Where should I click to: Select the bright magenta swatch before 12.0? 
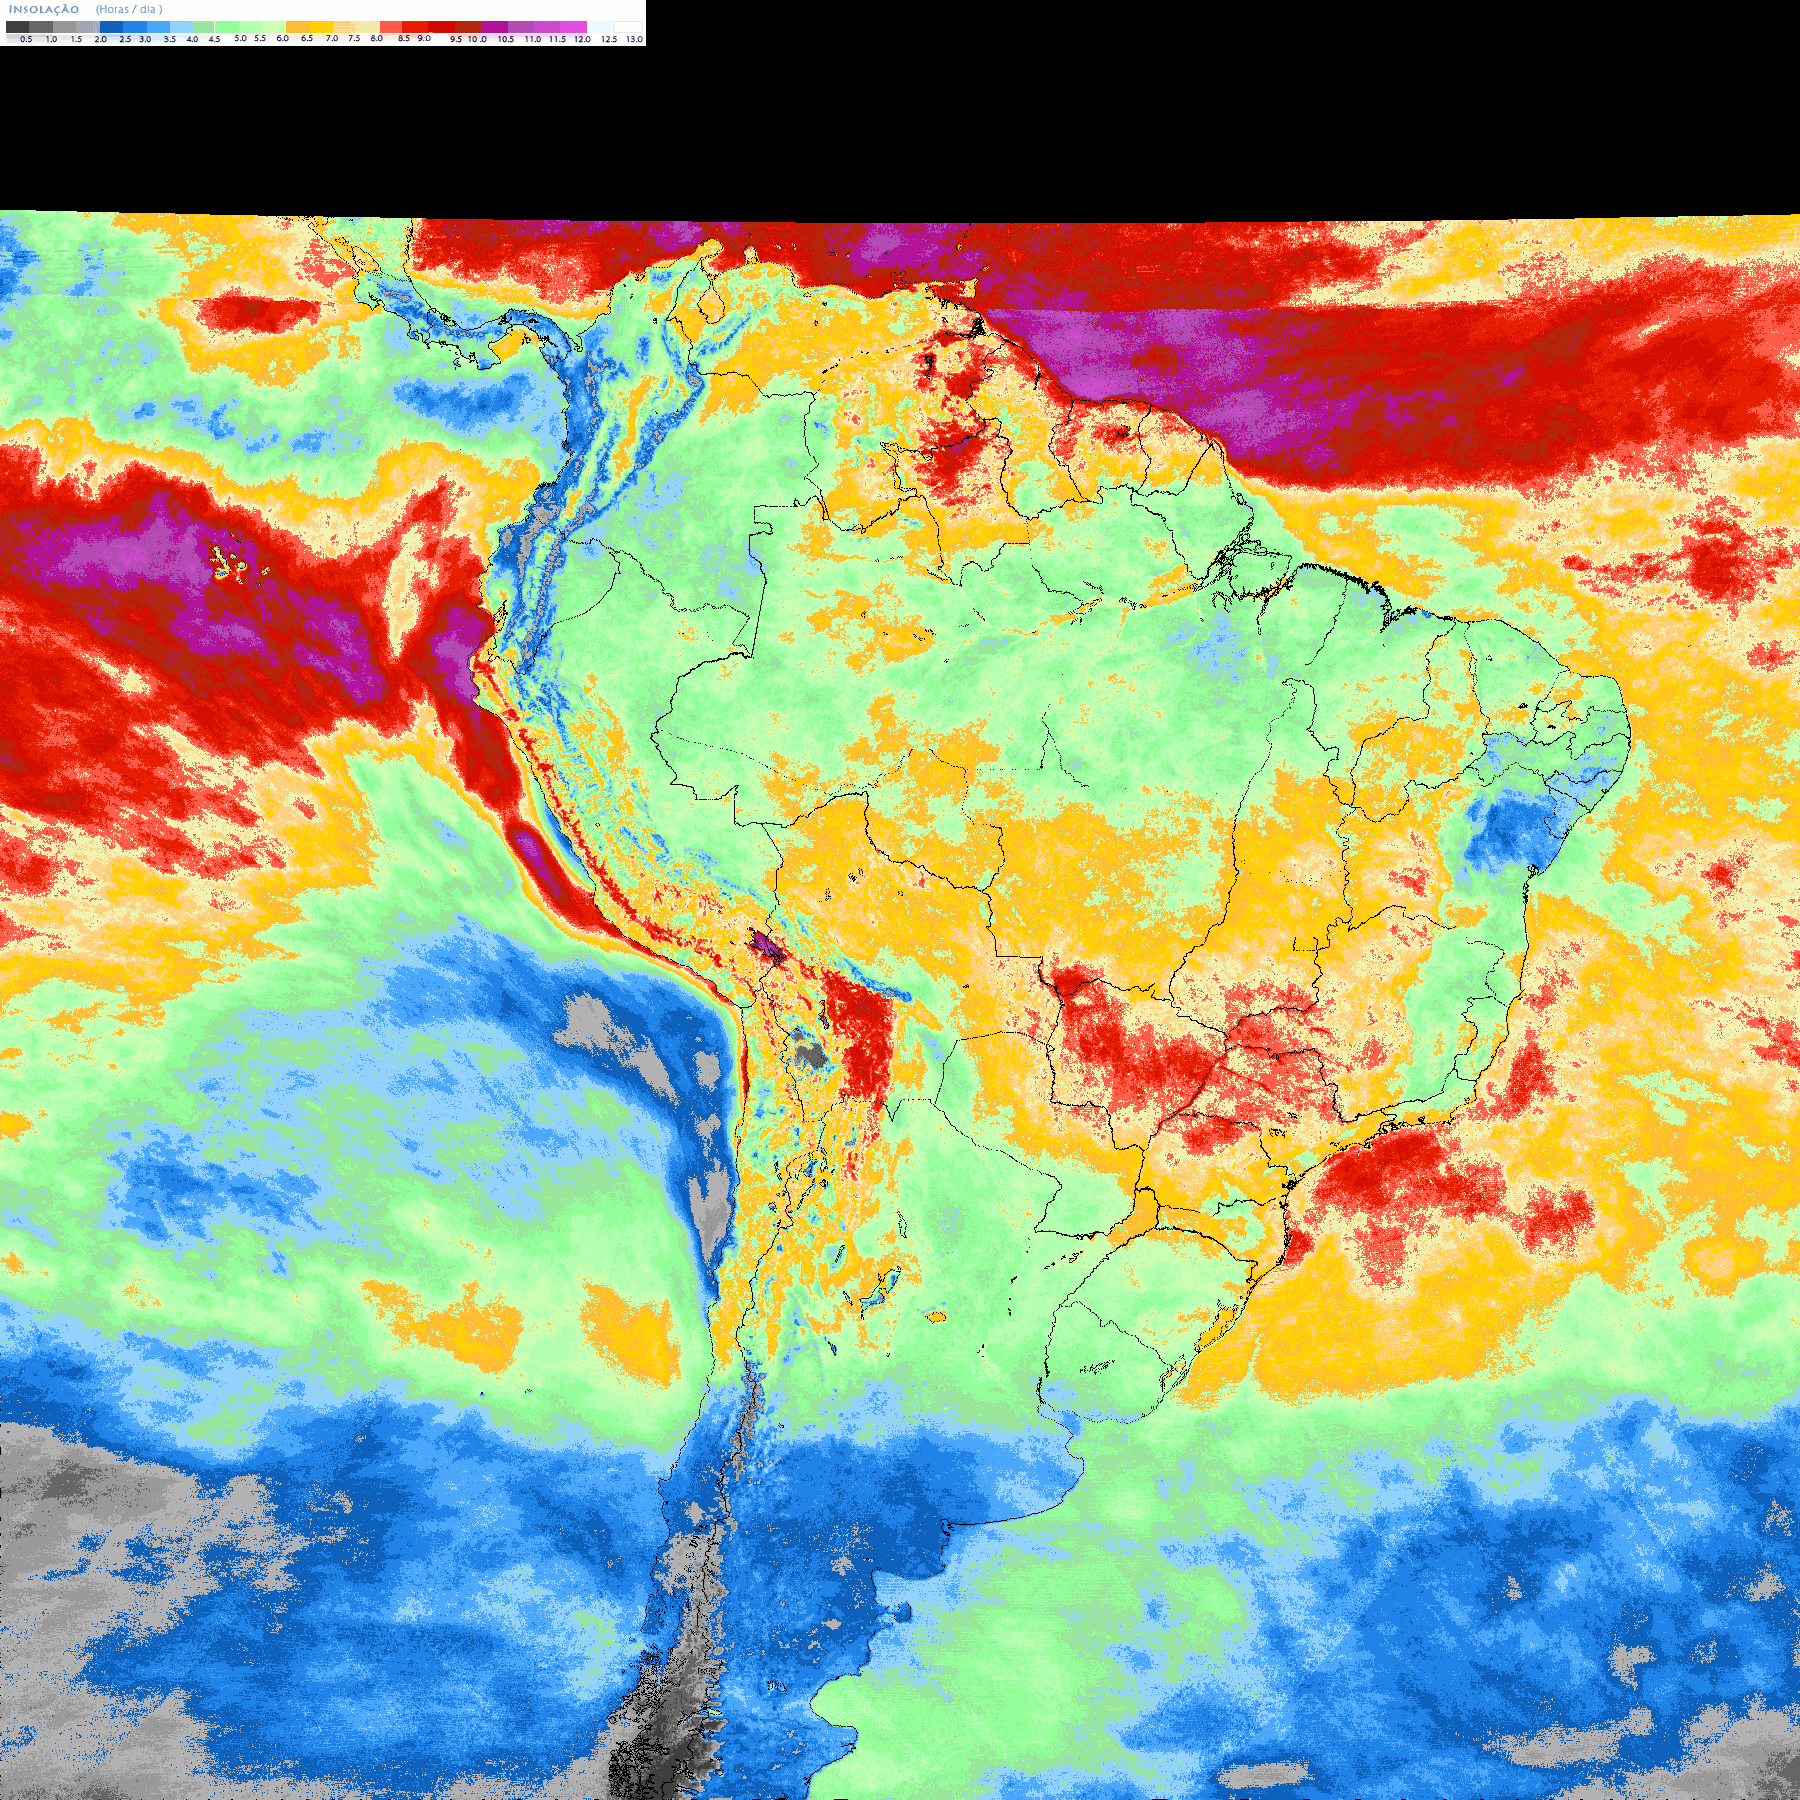pyautogui.click(x=573, y=27)
